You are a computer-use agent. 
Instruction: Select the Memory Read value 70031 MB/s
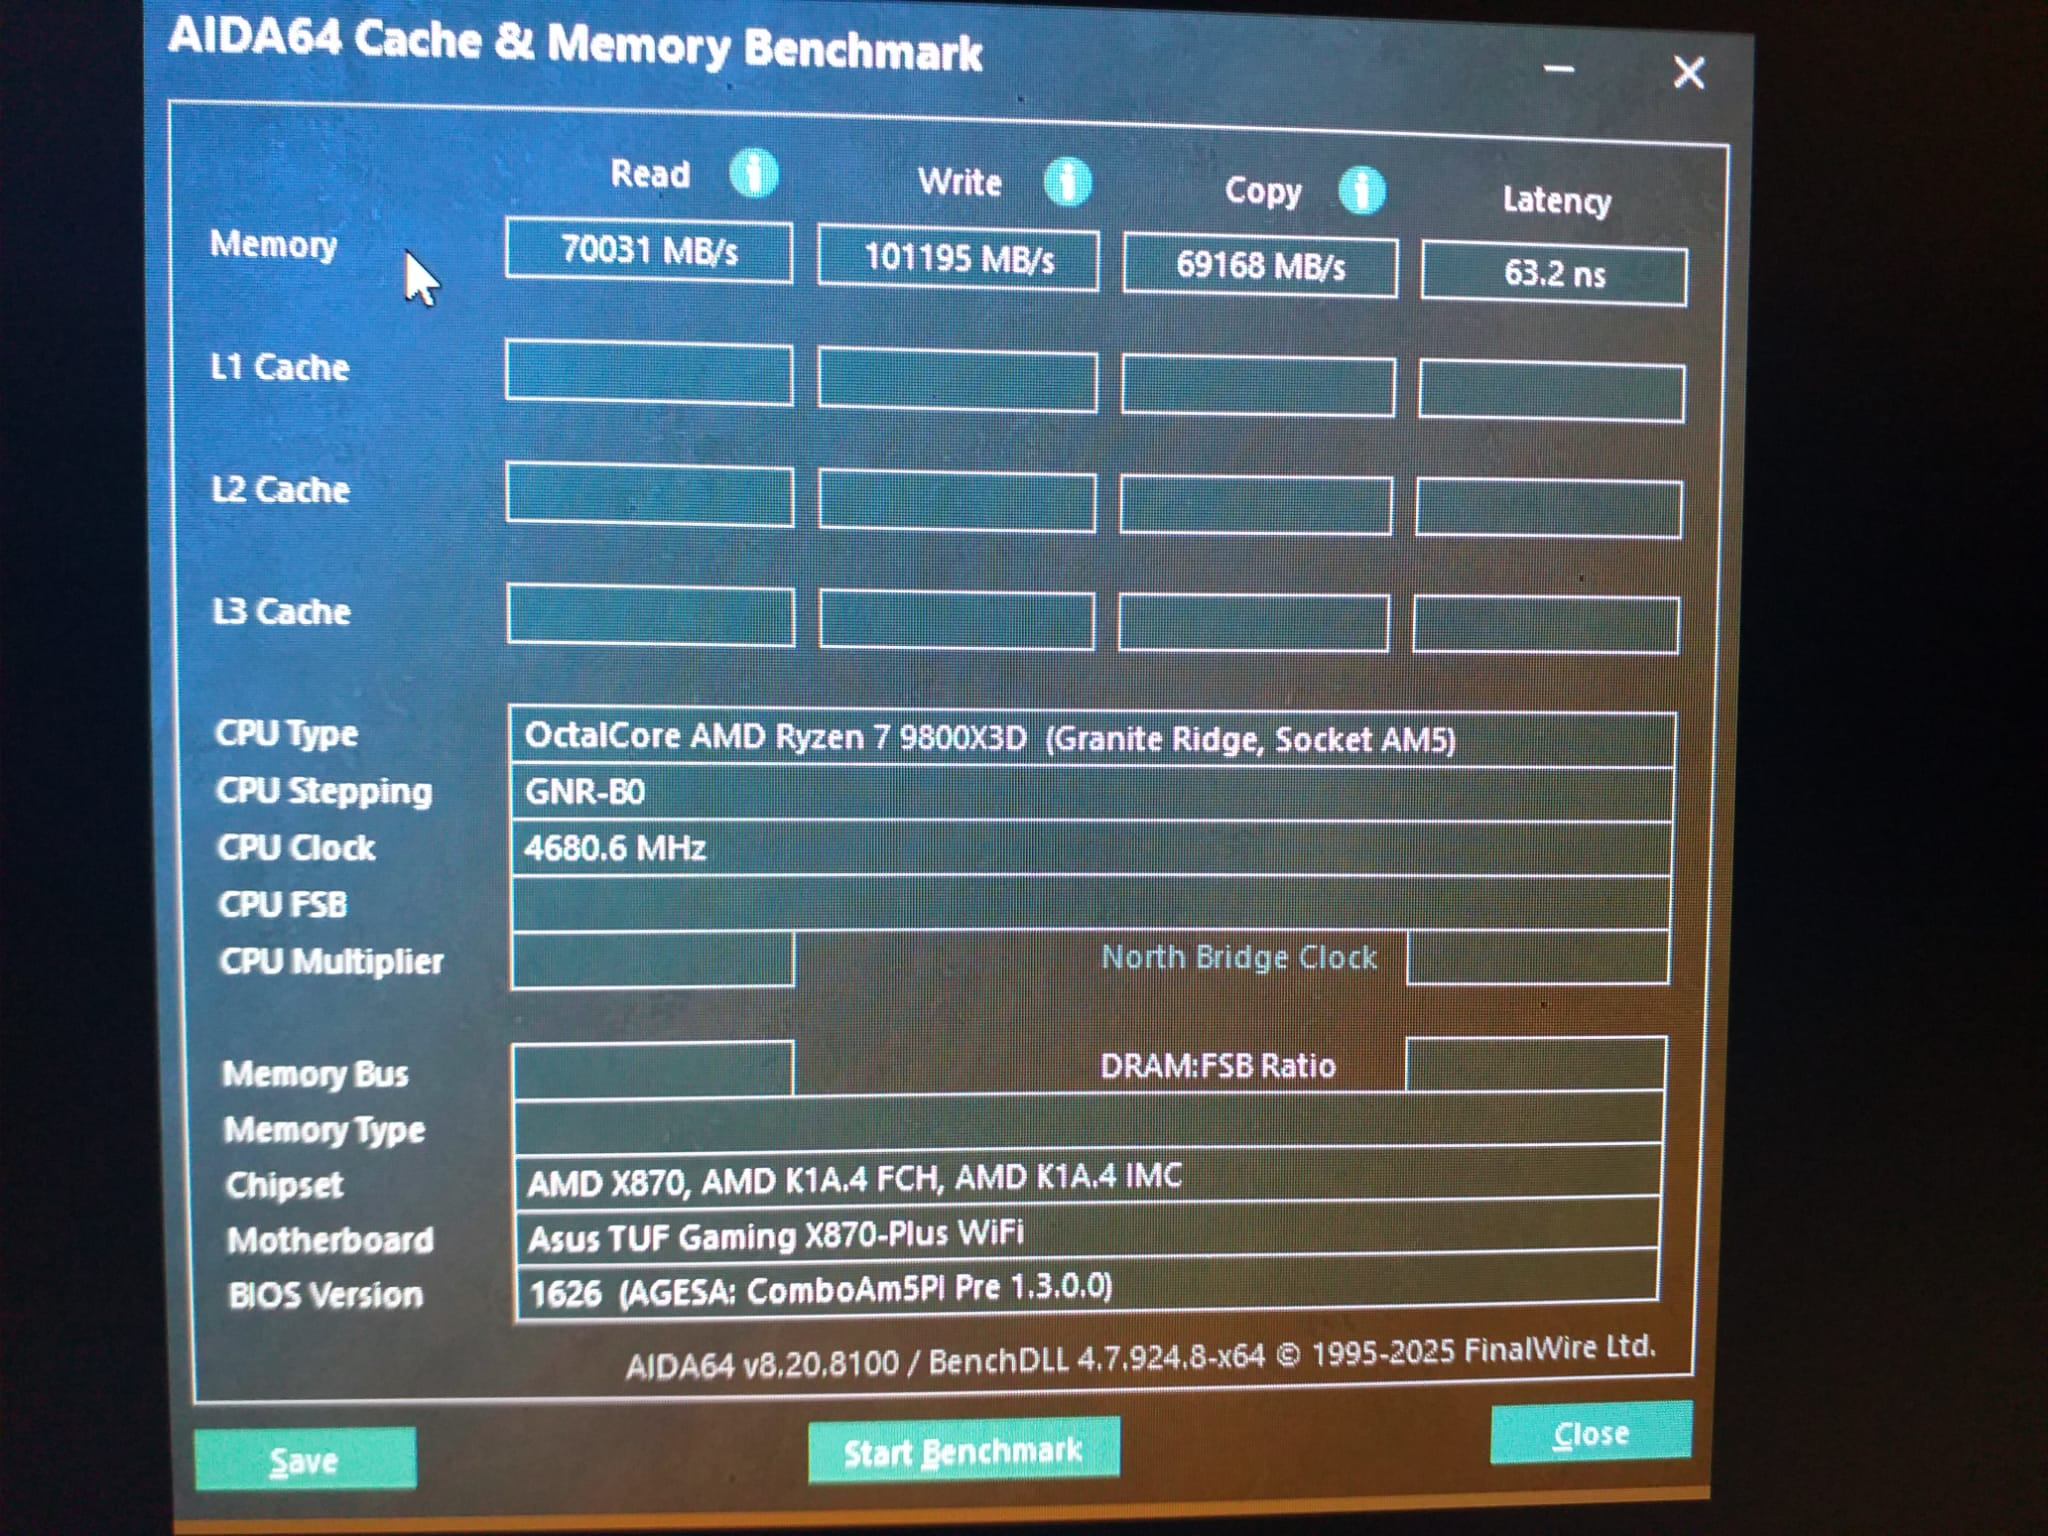point(649,250)
